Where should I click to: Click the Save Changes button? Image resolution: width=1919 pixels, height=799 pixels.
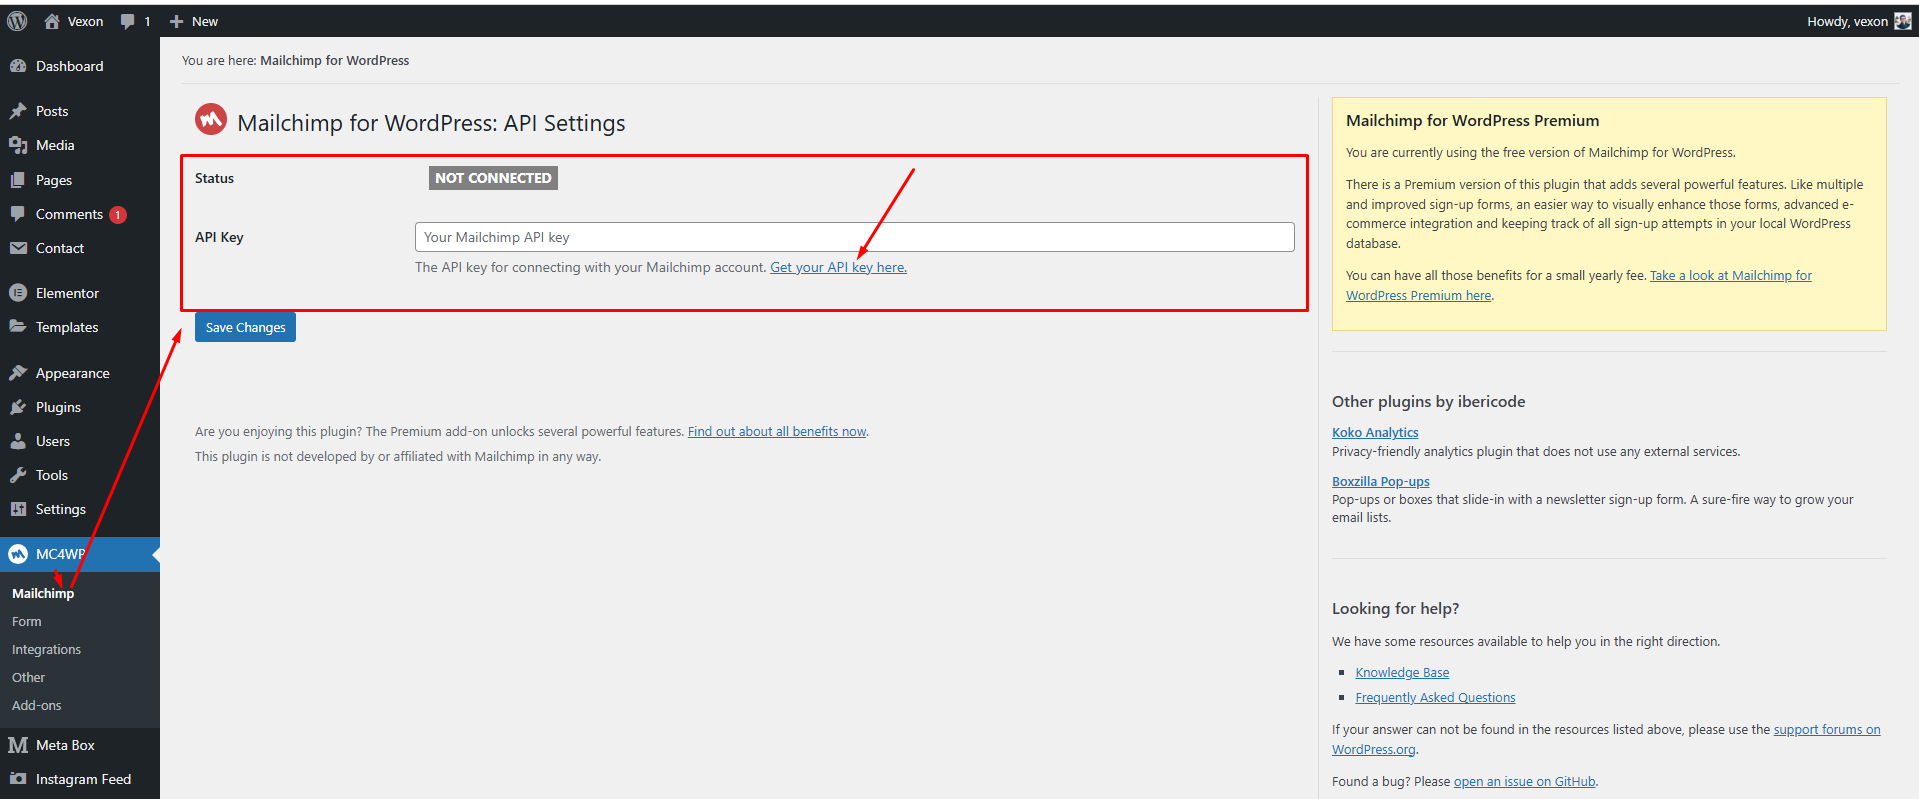245,327
